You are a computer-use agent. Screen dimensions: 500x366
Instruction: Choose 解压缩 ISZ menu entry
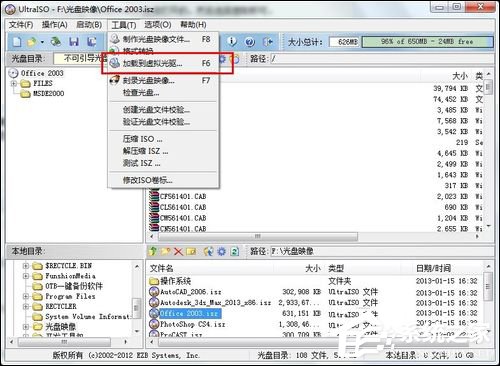tap(163, 151)
